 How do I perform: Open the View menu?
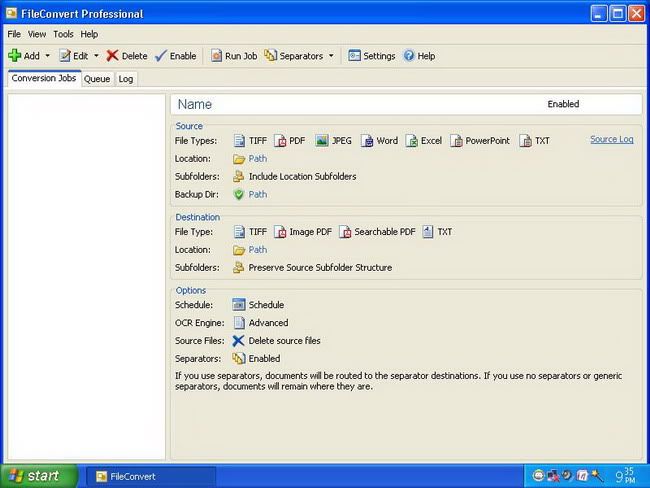(37, 34)
